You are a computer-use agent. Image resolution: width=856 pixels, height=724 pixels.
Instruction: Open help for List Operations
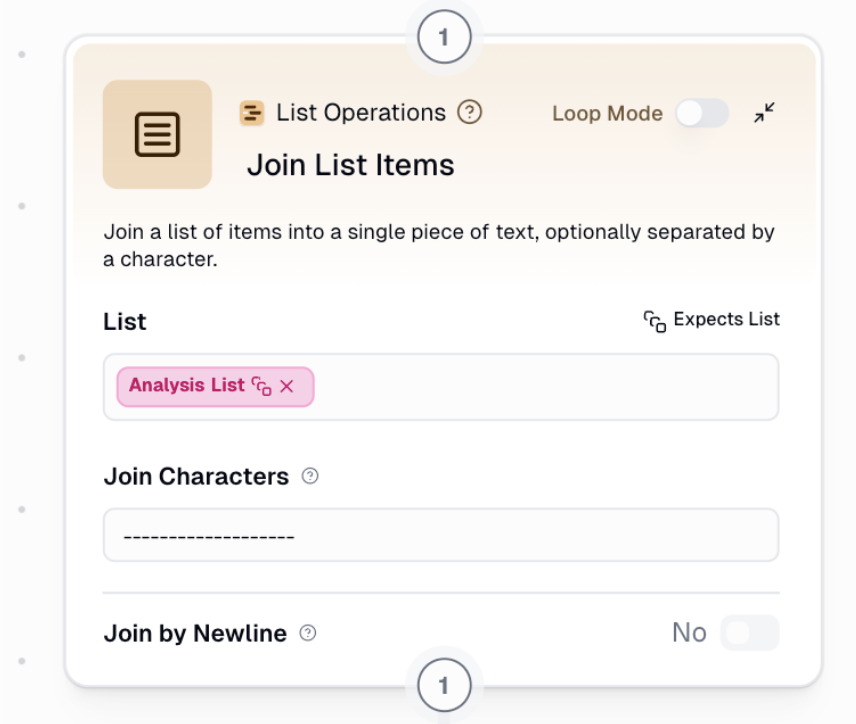pos(469,112)
